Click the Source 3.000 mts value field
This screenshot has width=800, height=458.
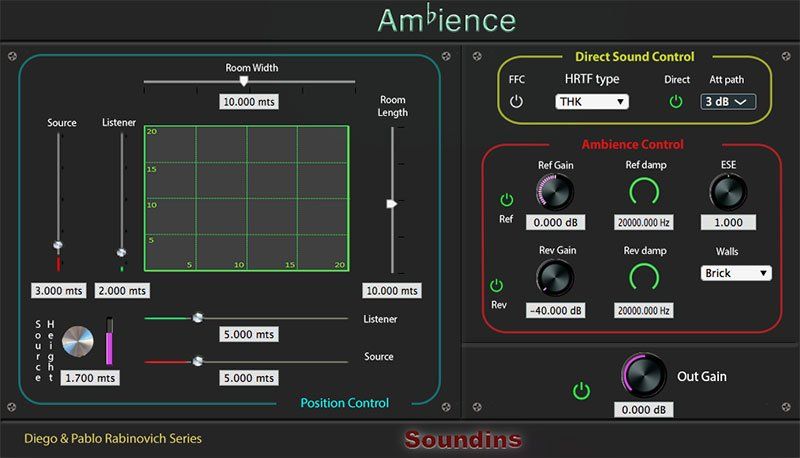pos(58,291)
